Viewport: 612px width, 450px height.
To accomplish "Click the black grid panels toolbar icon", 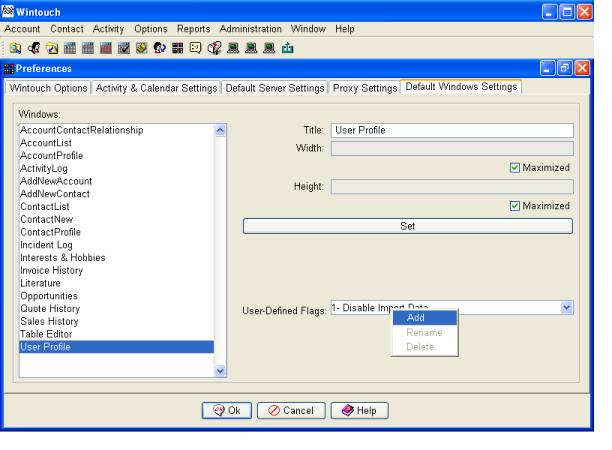I will 178,48.
